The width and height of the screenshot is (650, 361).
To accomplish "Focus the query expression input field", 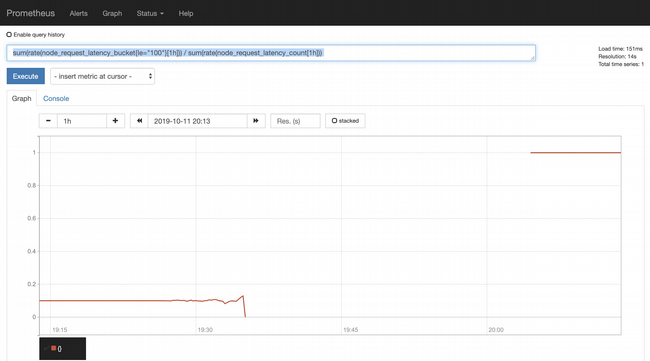I will pyautogui.click(x=271, y=53).
